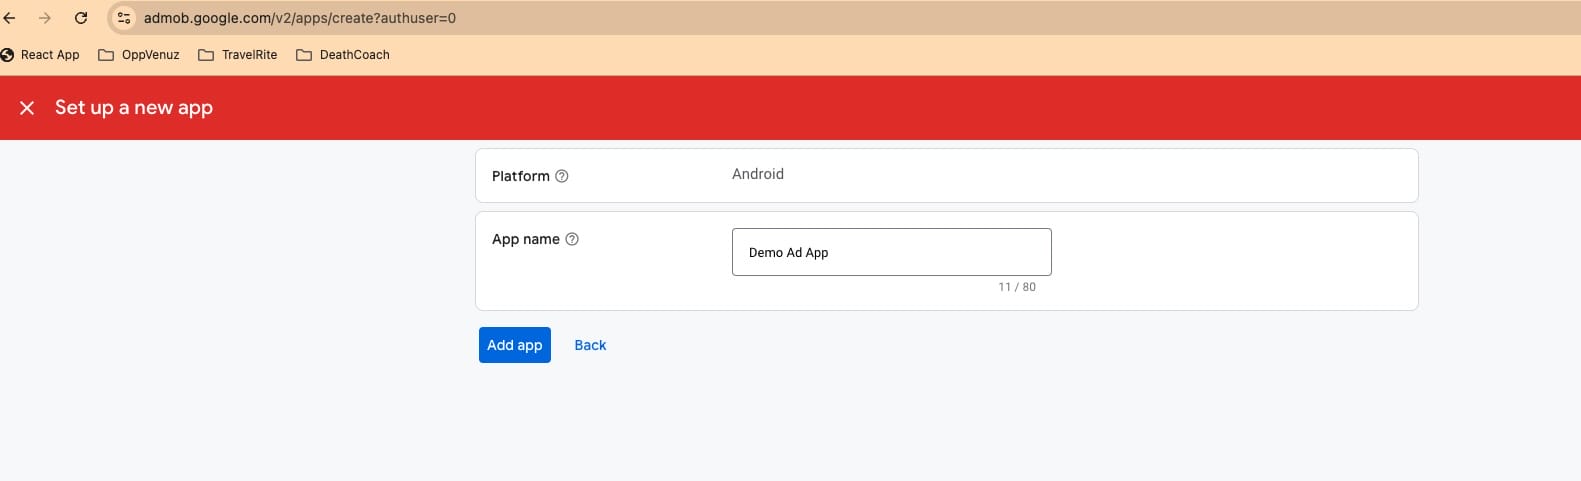This screenshot has height=481, width=1581.
Task: Click the browser forward arrow
Action: point(45,18)
